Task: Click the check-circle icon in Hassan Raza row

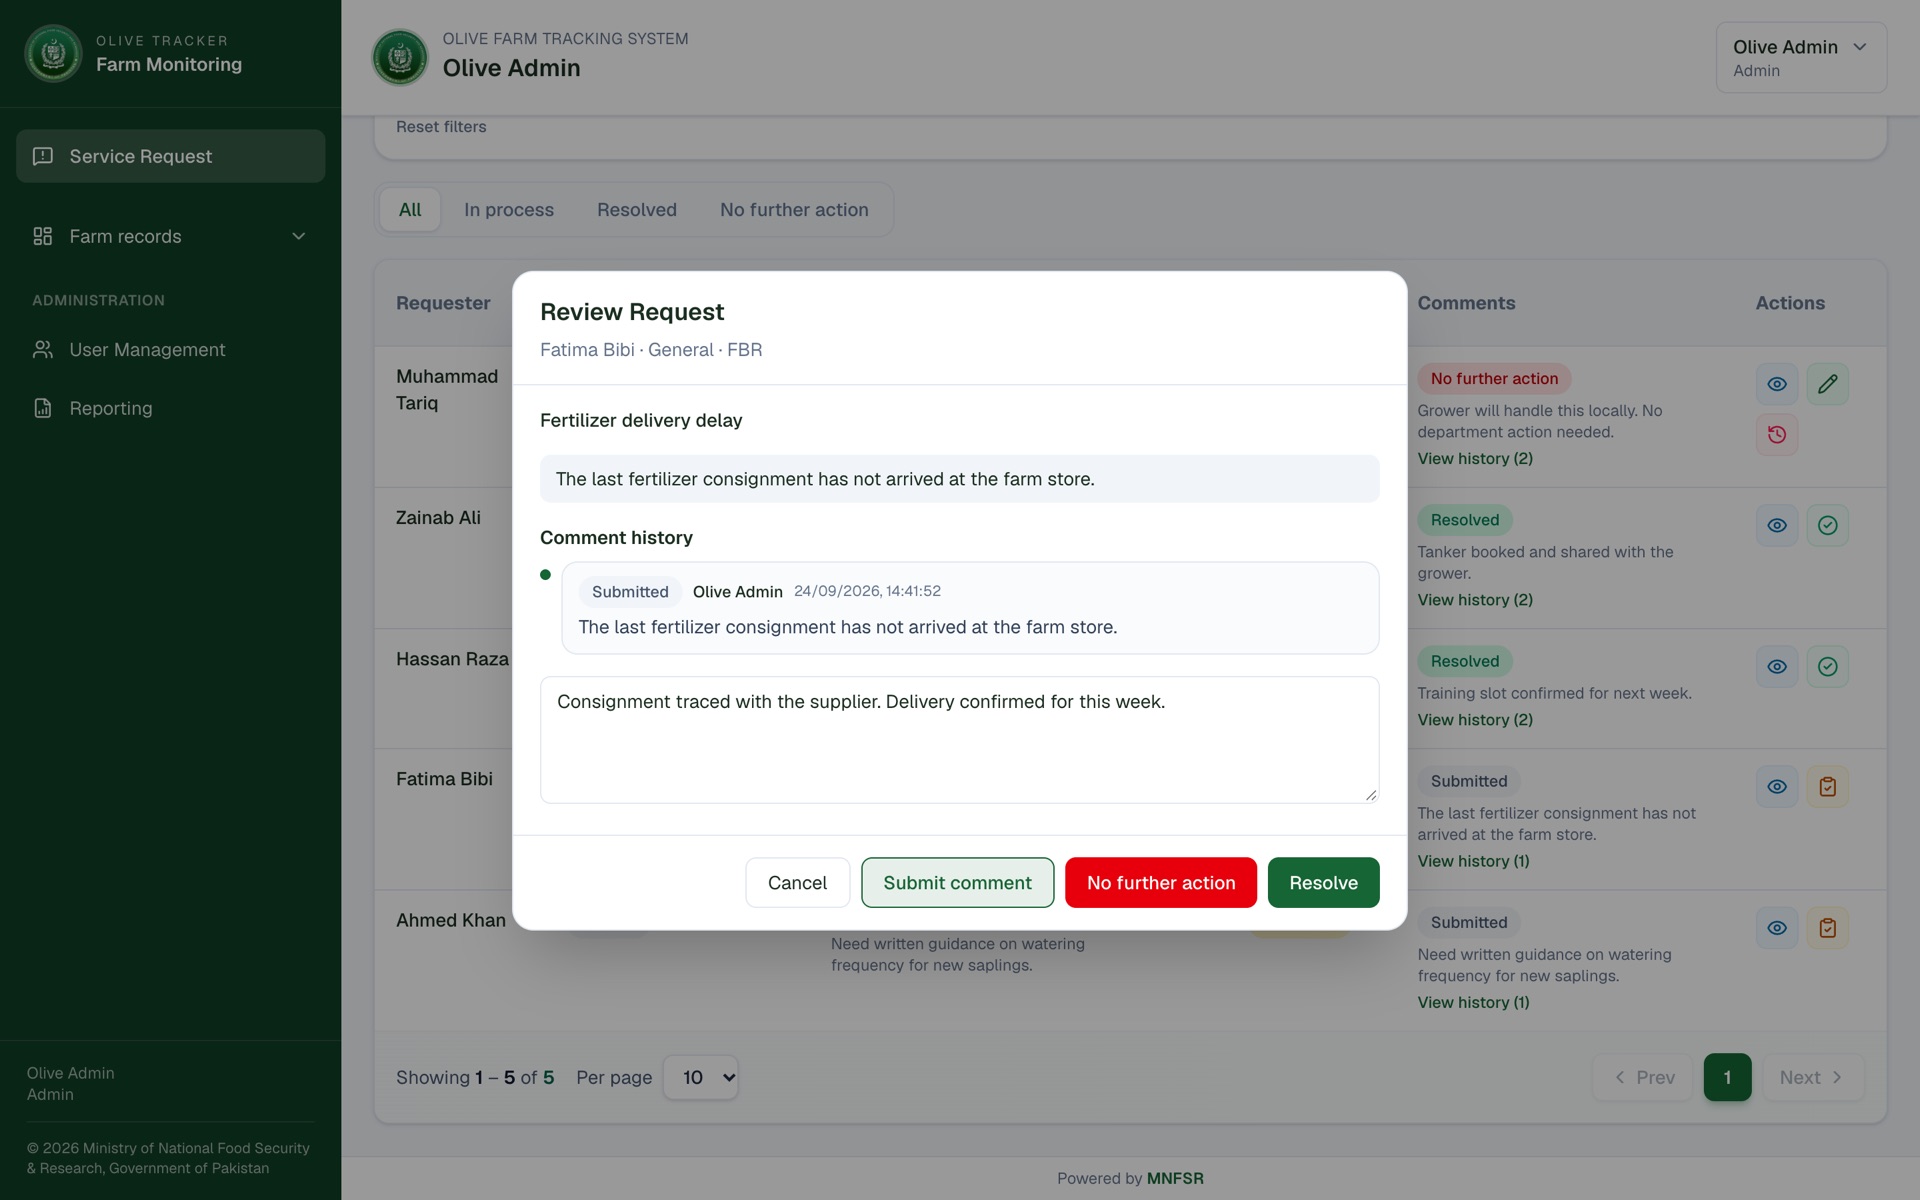Action: click(1827, 666)
